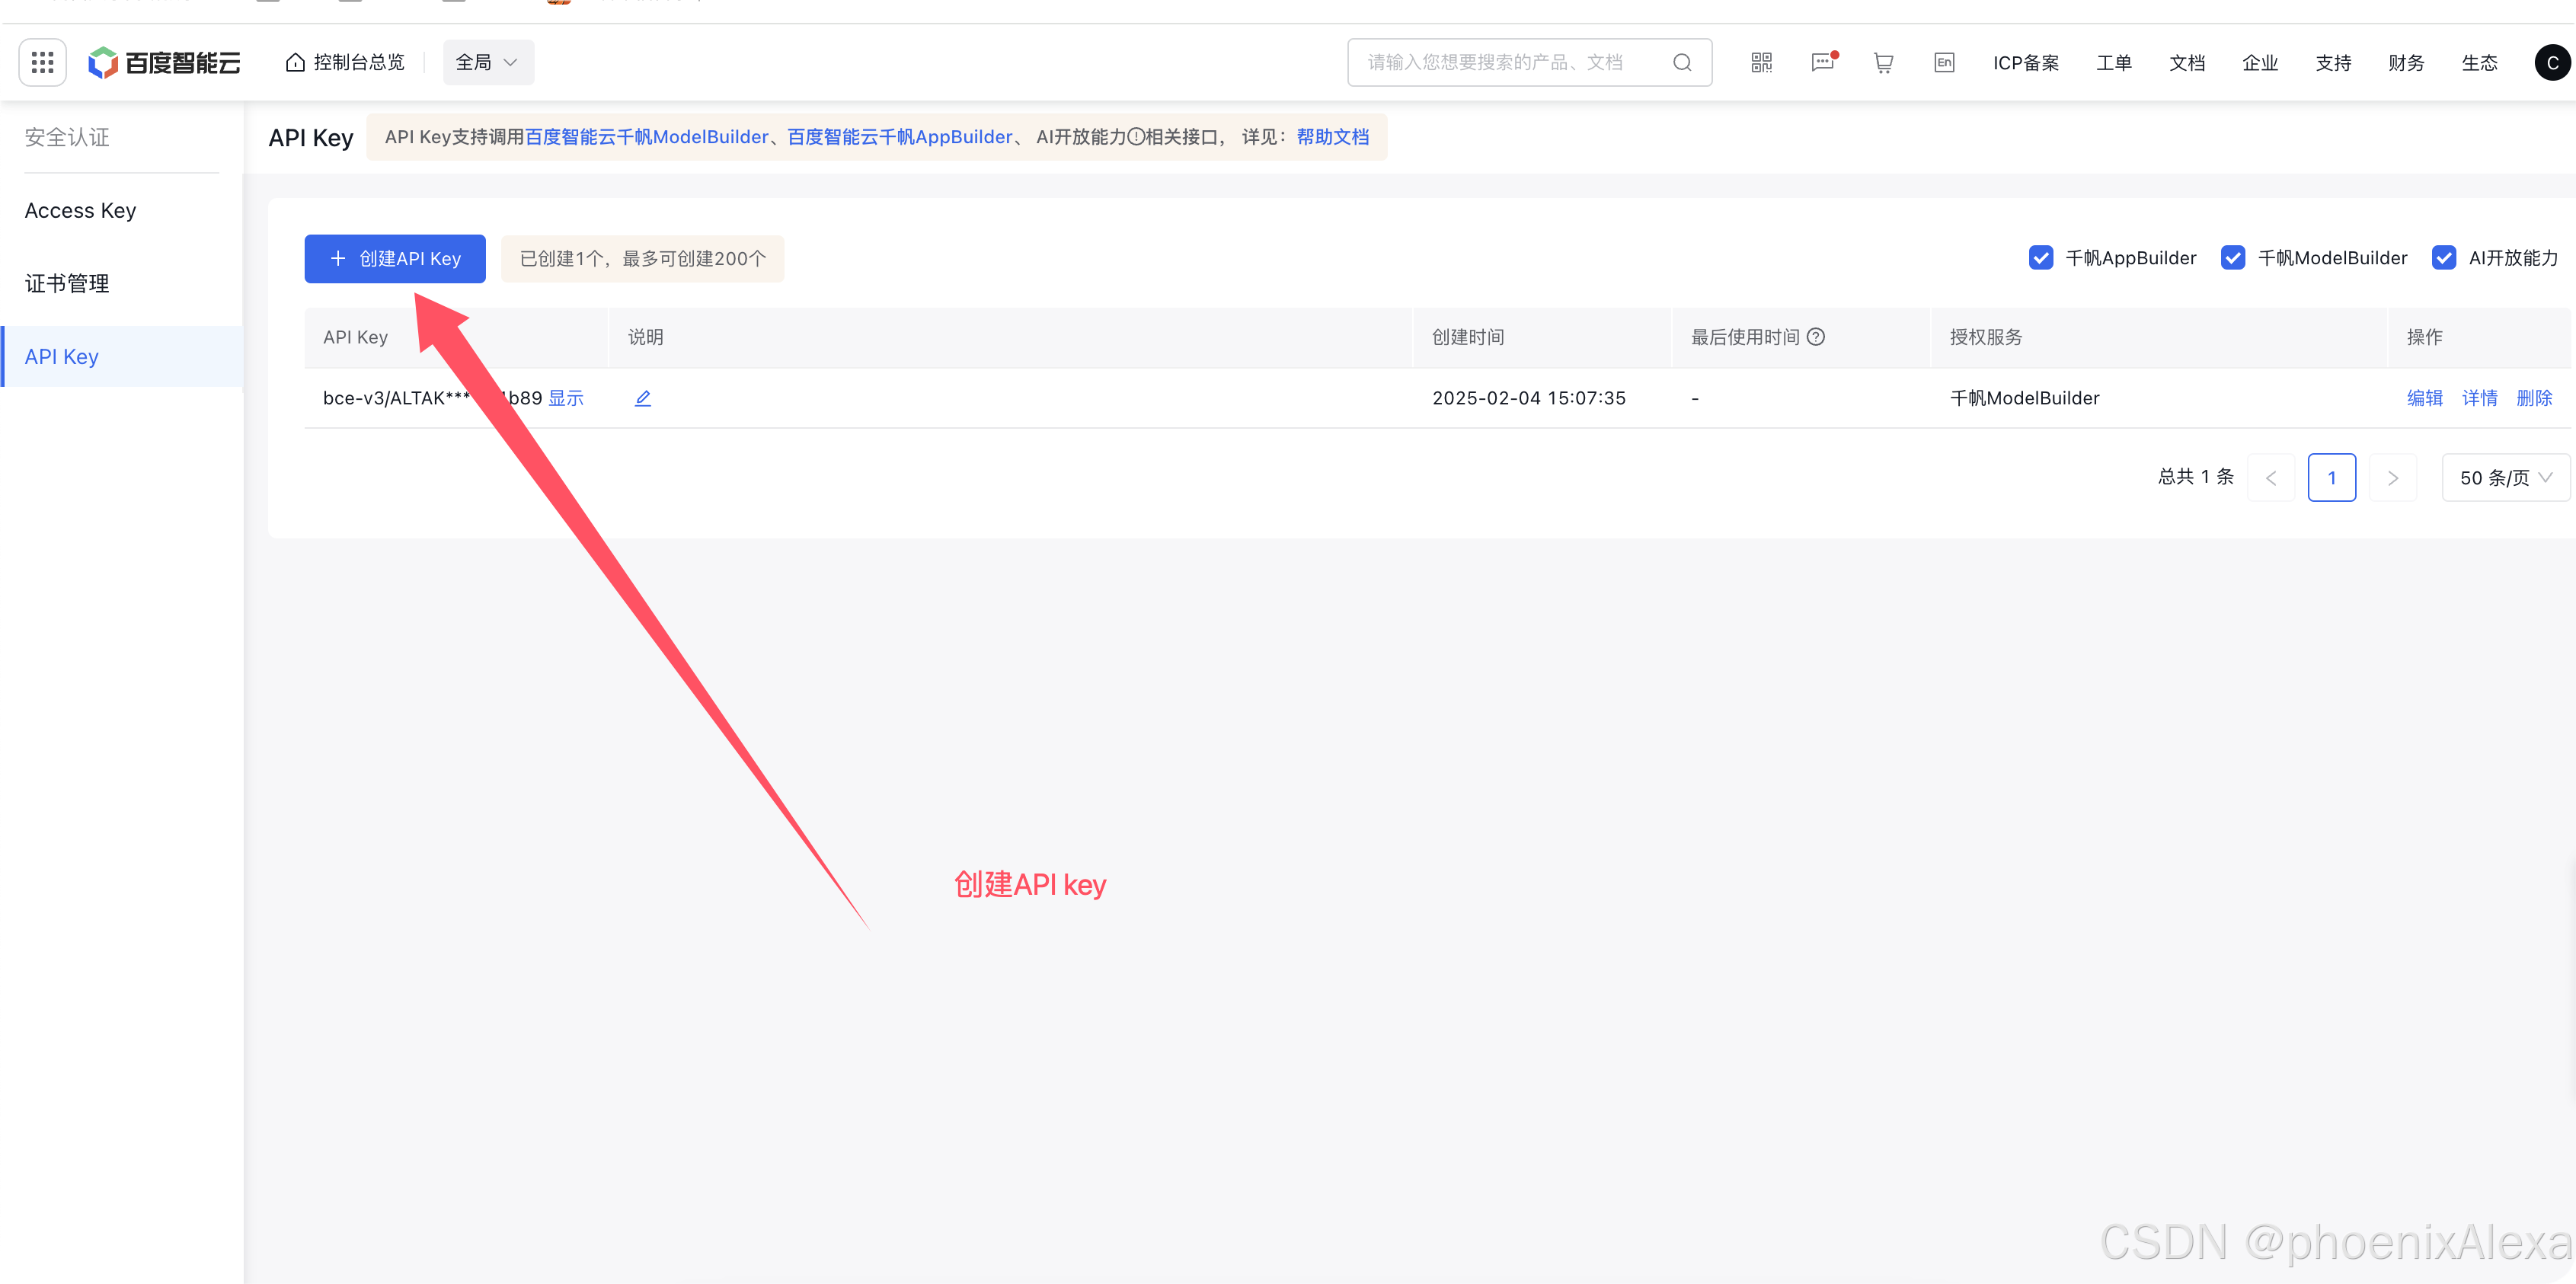Click 千帆ModelBuilder in 授权服务 column

coord(2024,398)
